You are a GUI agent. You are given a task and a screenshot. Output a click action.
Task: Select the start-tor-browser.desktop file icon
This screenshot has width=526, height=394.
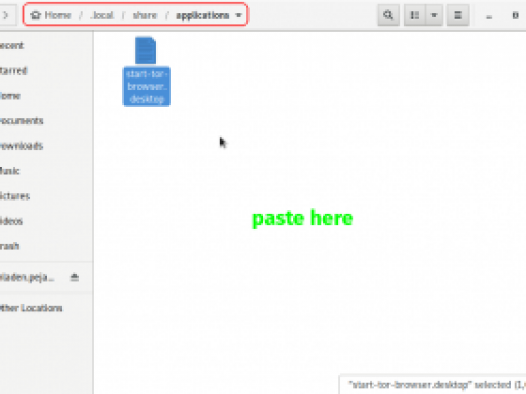tap(146, 50)
